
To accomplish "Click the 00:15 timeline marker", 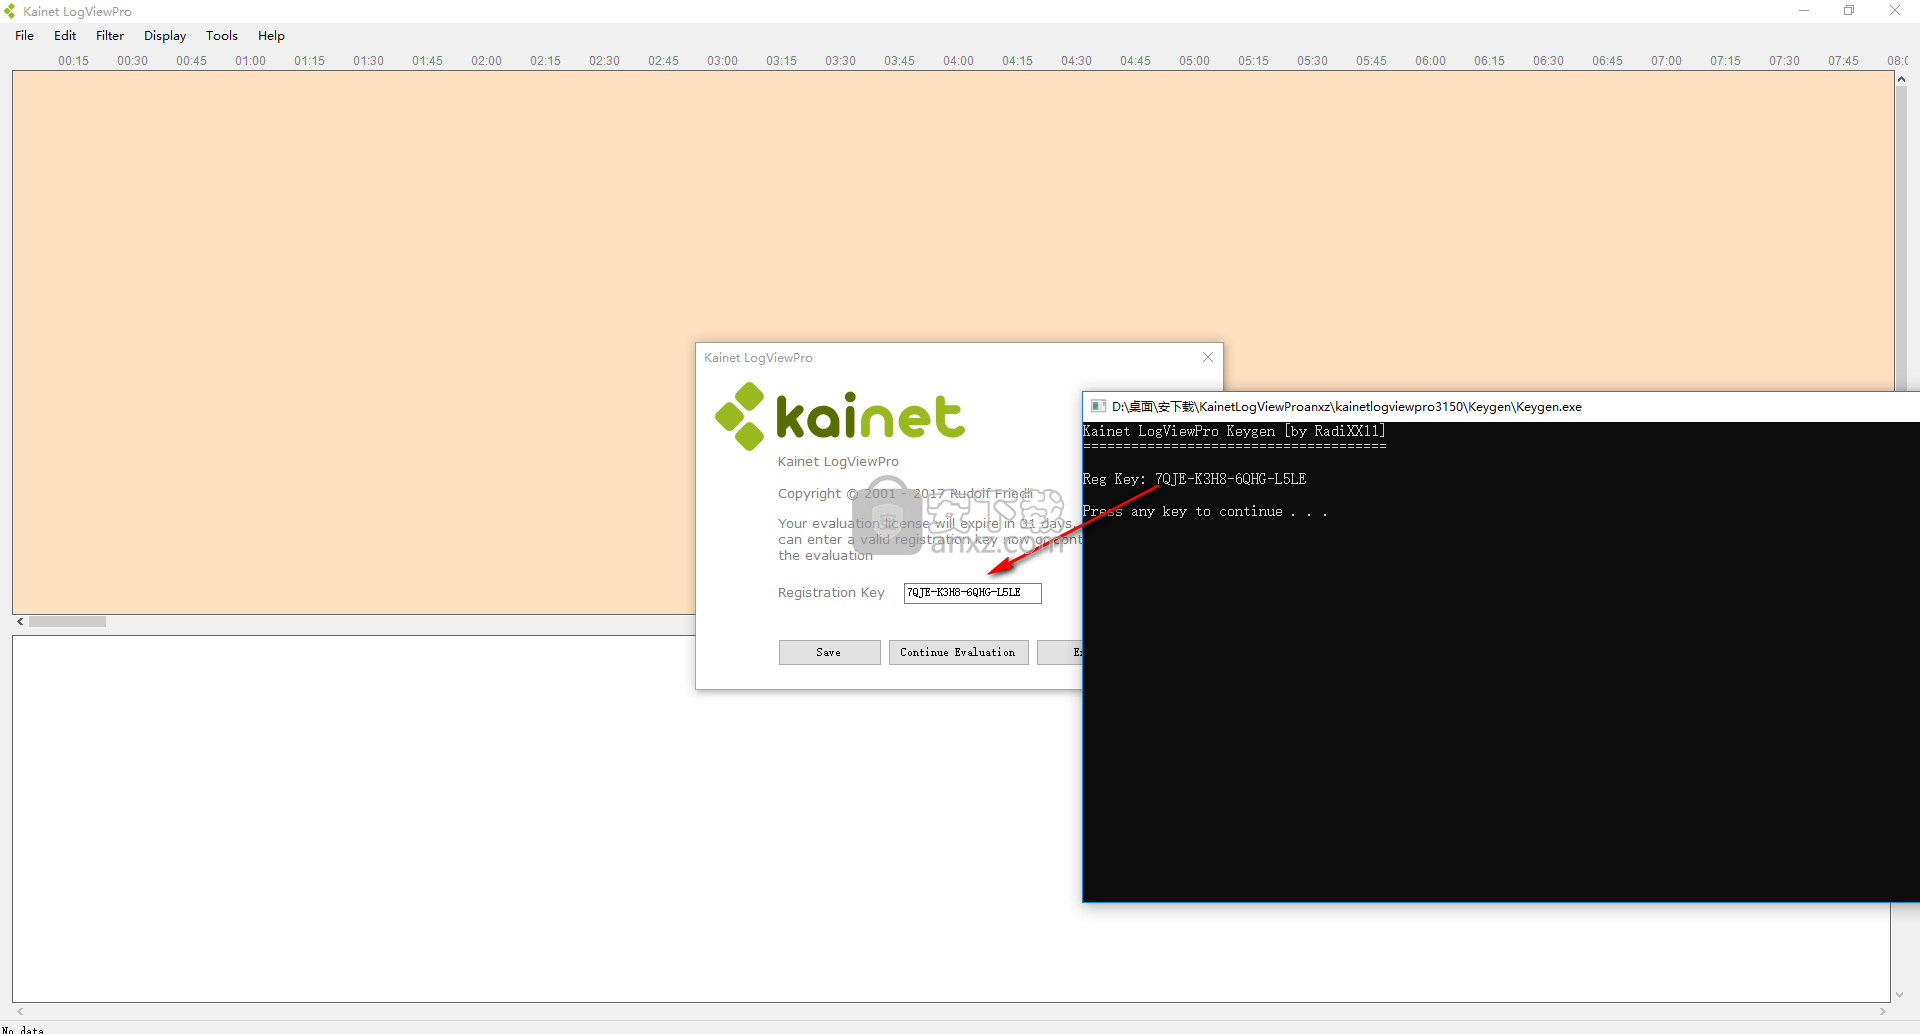I will pyautogui.click(x=73, y=61).
